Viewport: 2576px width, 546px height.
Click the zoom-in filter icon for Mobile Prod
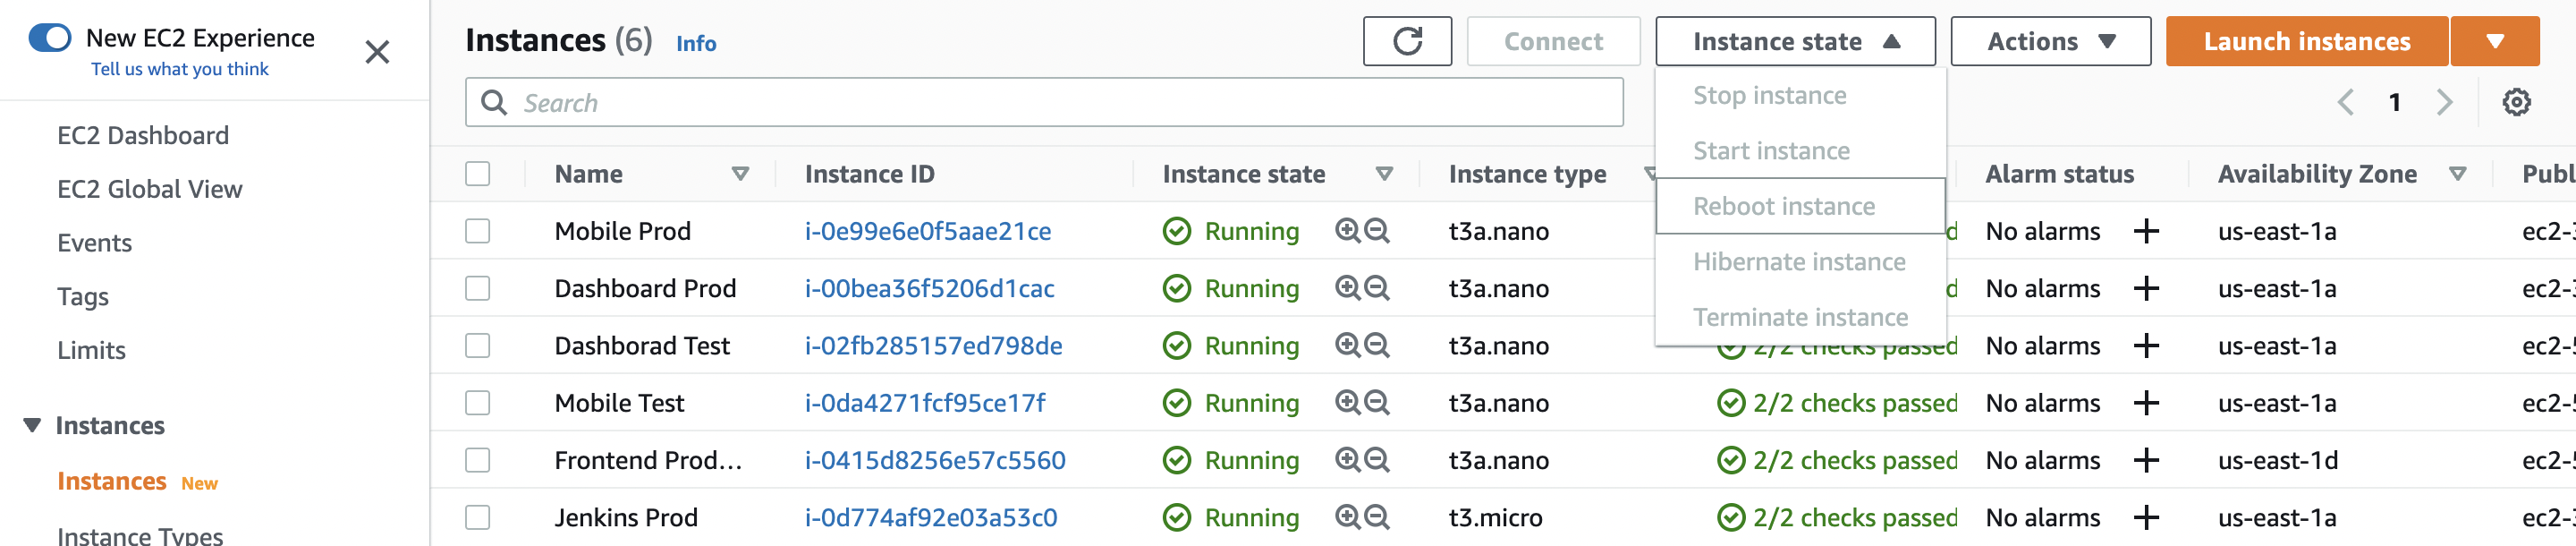pyautogui.click(x=1348, y=231)
